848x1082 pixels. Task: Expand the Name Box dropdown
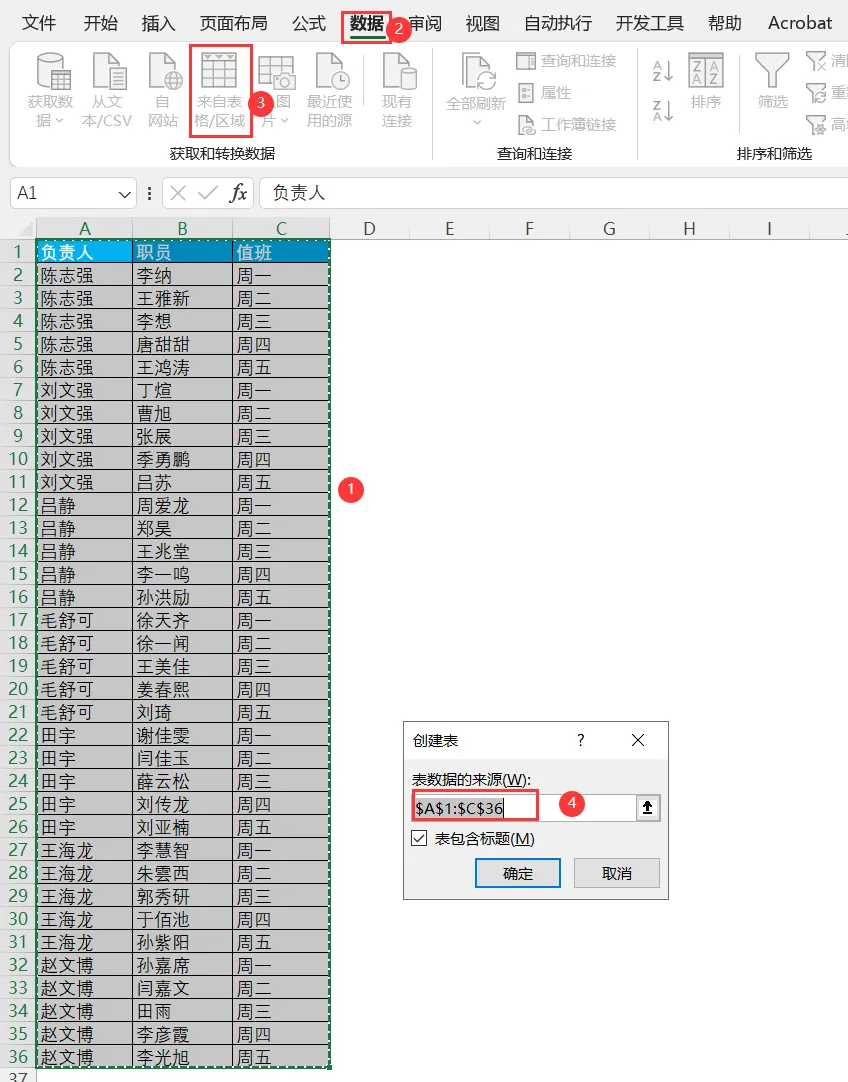124,194
